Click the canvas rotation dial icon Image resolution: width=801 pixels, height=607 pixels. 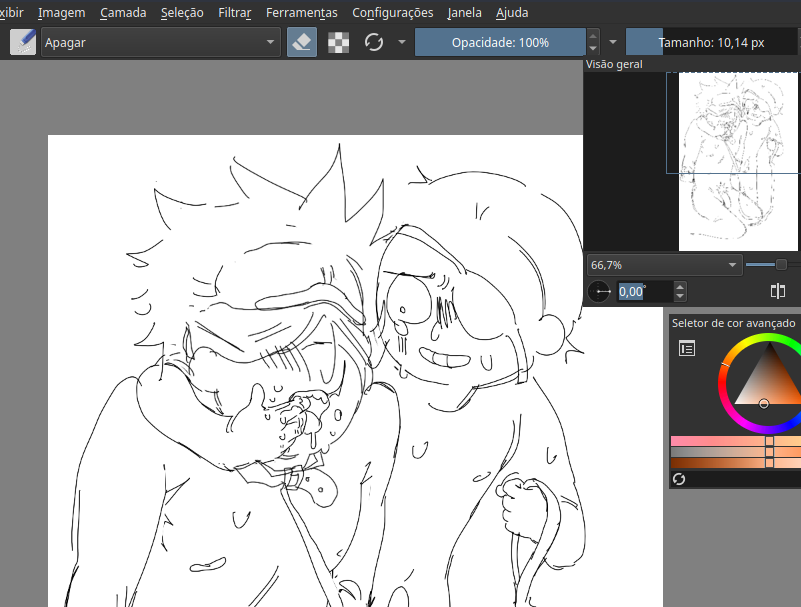pos(599,292)
